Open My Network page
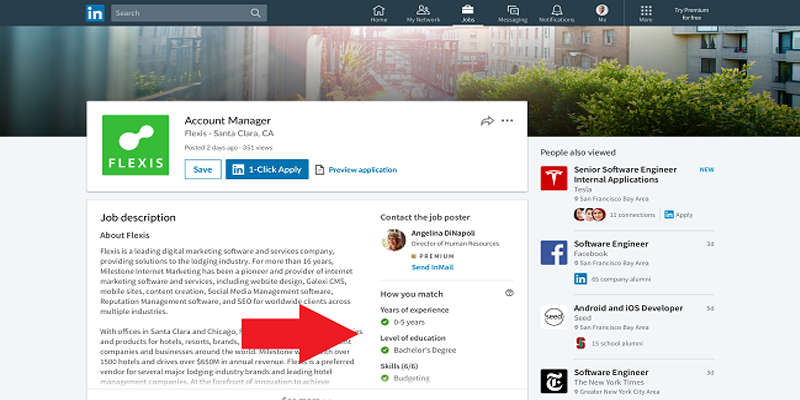The height and width of the screenshot is (400, 800). 423,14
